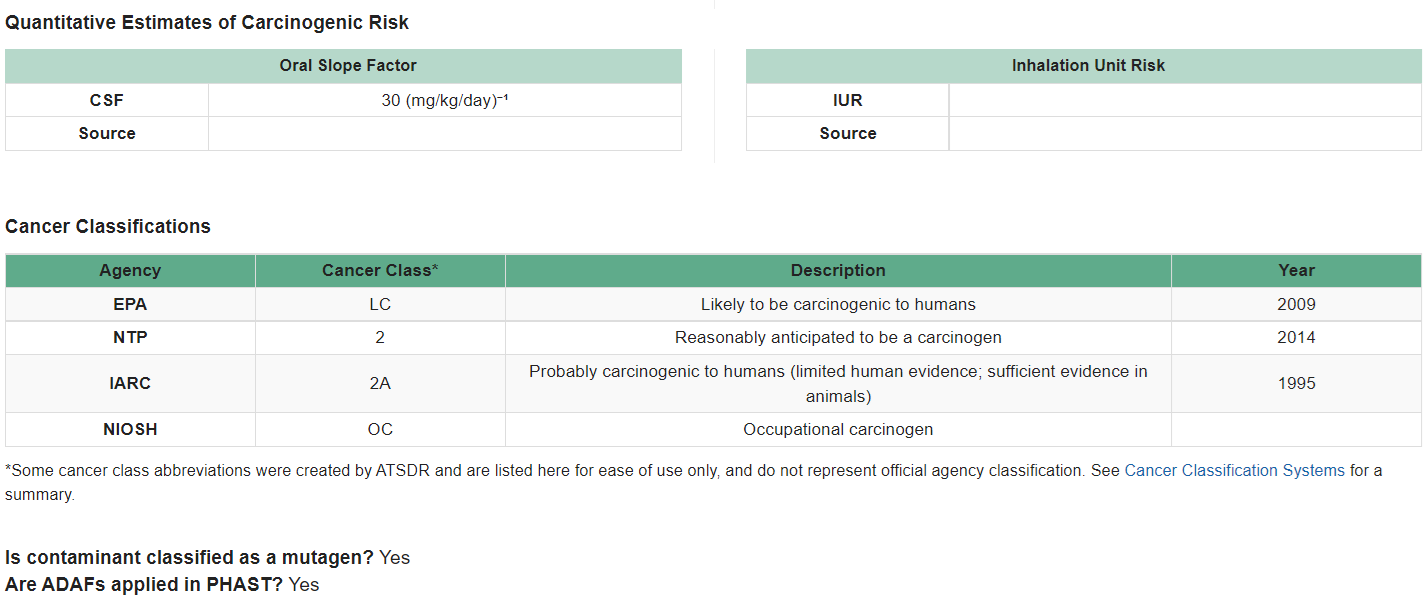Select the NIOSH agency row cell
This screenshot has height=603, width=1427.
[x=130, y=429]
